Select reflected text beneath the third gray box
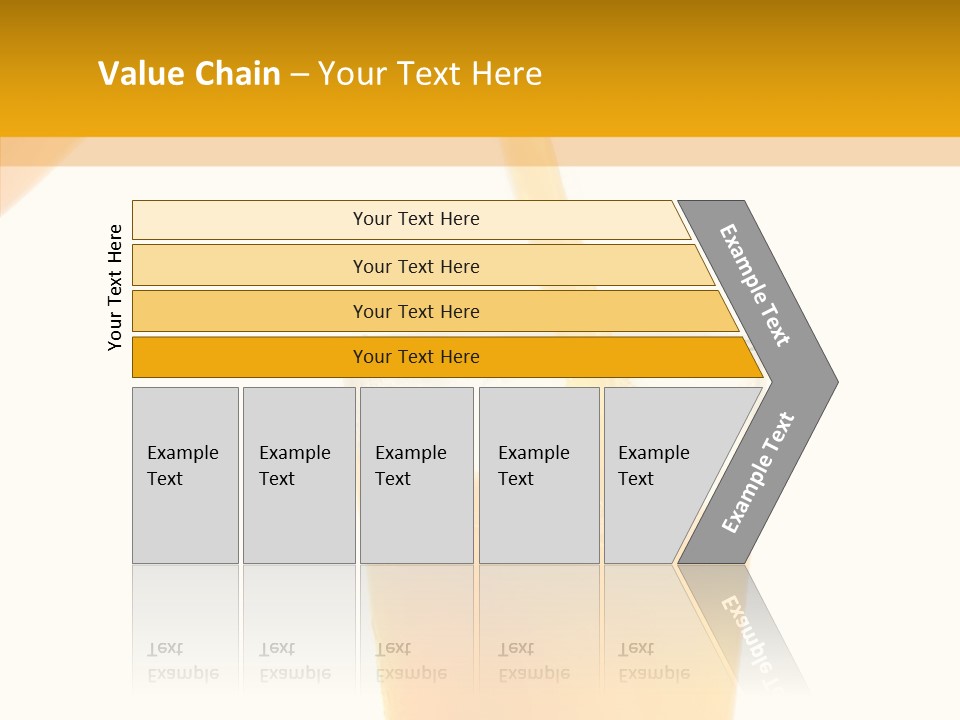This screenshot has width=960, height=720. tap(411, 662)
